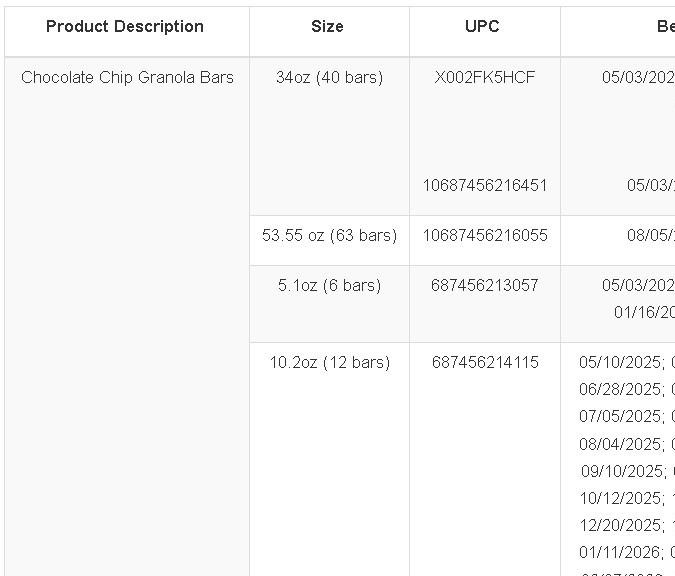Click the 5.1oz (6 bars) size cell
Image resolution: width=675 pixels, height=576 pixels.
[329, 286]
